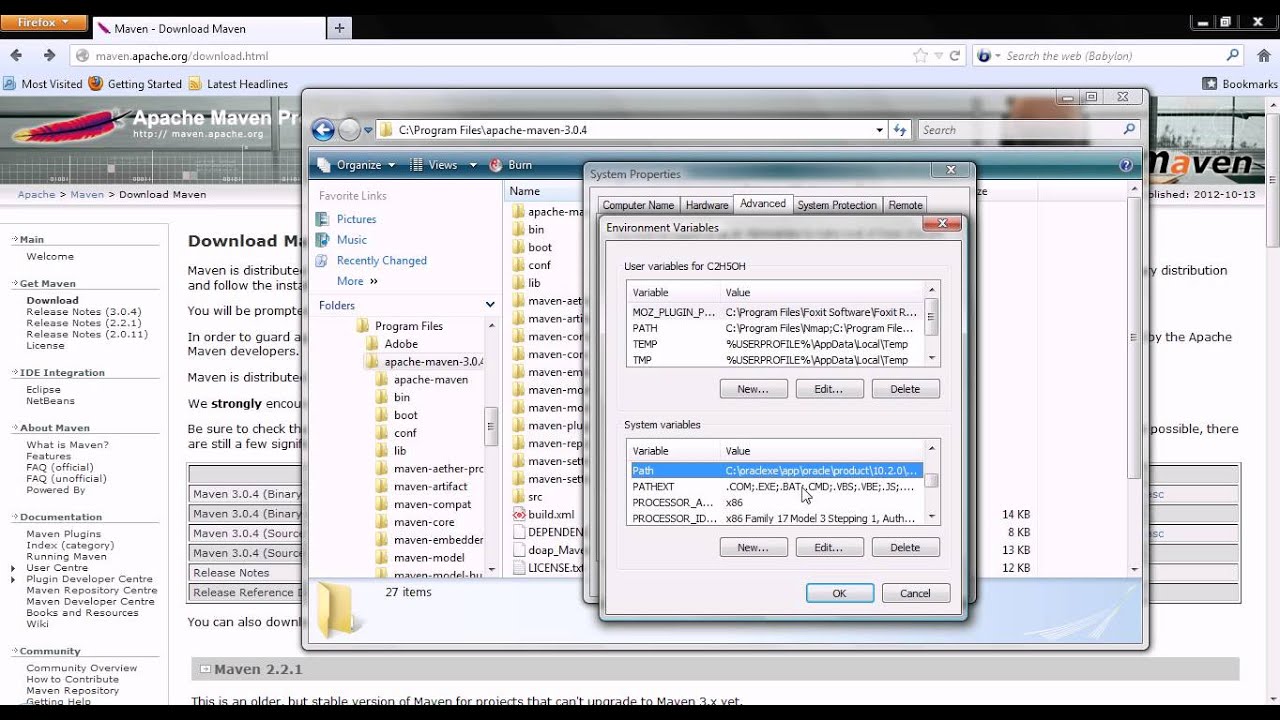Reload the Maven download page
This screenshot has height=720, width=1280.
click(955, 56)
